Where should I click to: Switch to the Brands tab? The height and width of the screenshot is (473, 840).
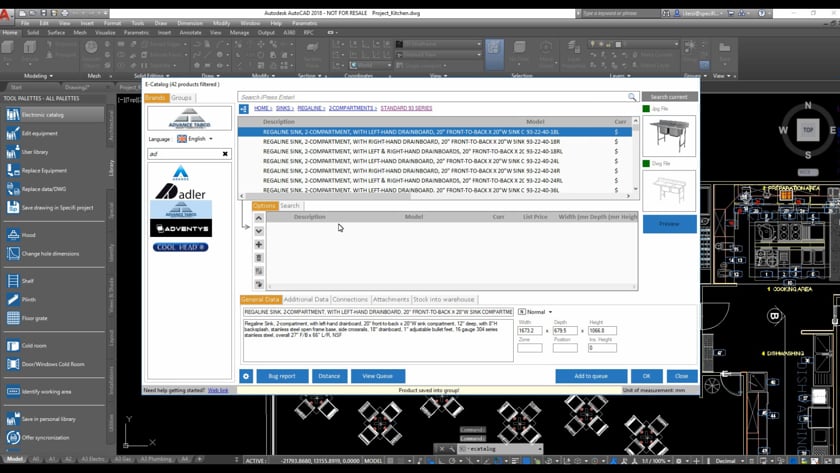156,97
